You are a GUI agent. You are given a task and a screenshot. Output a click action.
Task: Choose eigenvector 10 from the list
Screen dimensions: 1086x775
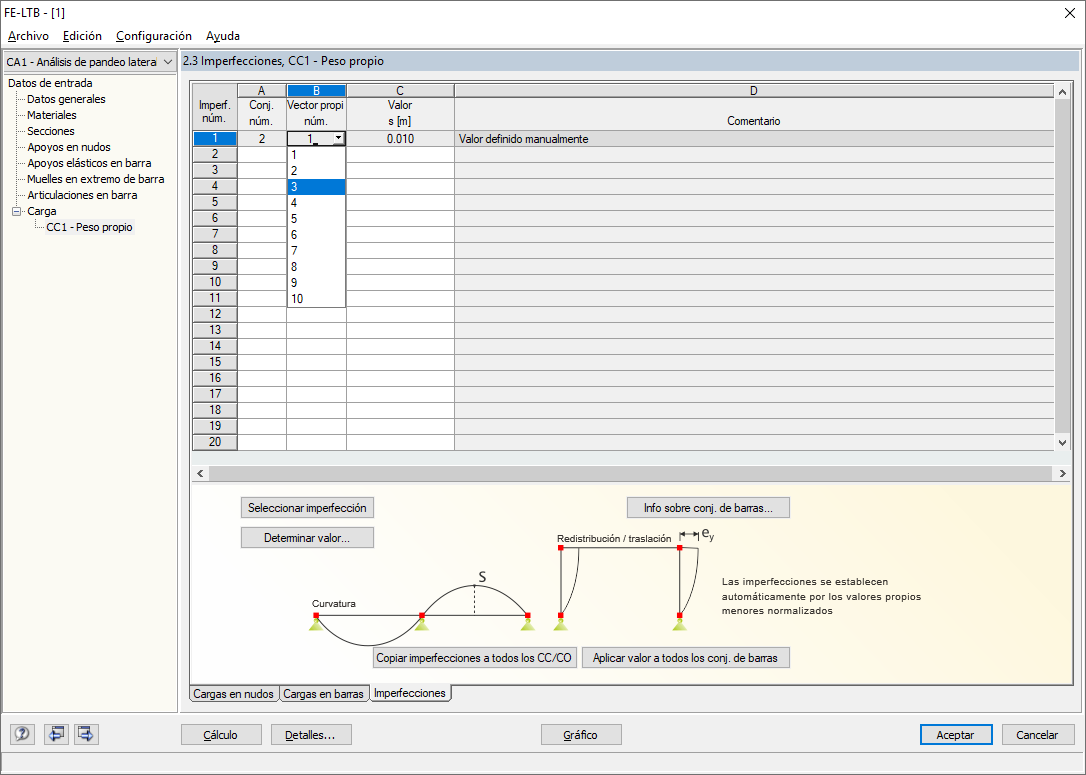tap(317, 299)
